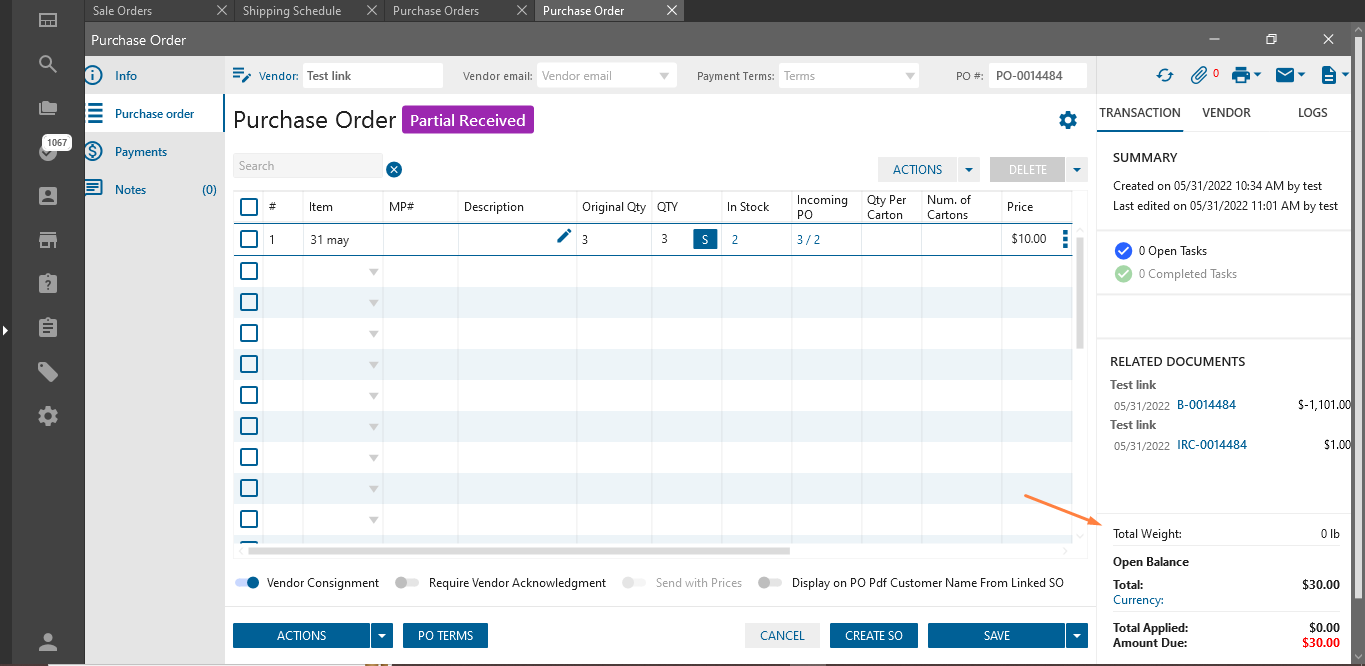This screenshot has height=666, width=1365.
Task: Click the email envelope icon
Action: coord(1285,75)
